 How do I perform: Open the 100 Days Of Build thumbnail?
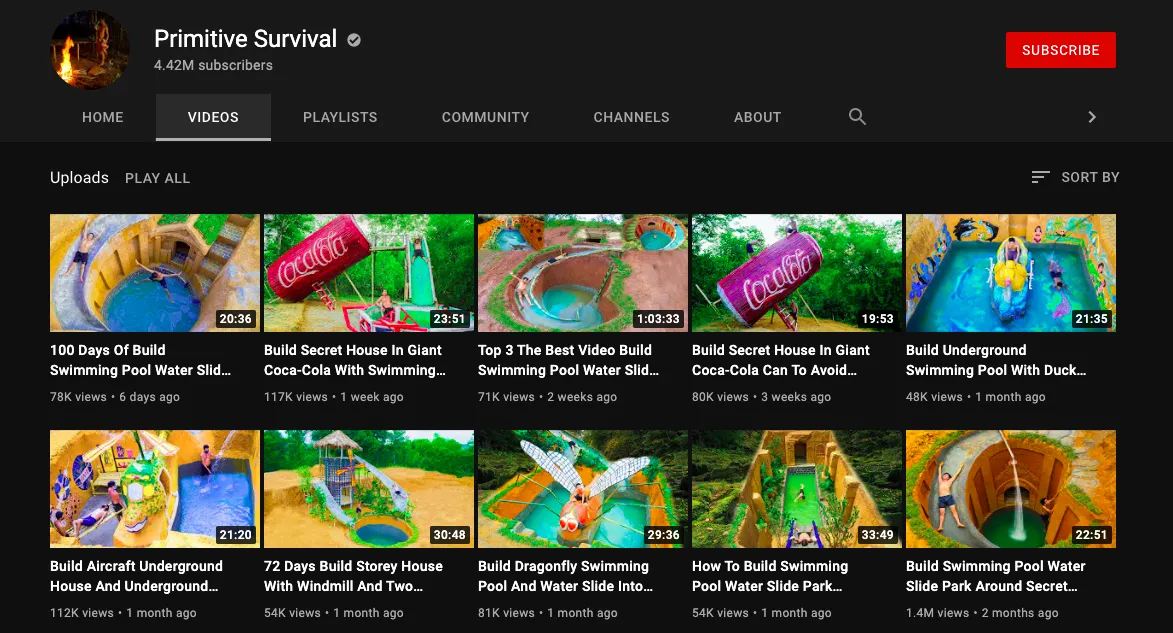pos(155,273)
